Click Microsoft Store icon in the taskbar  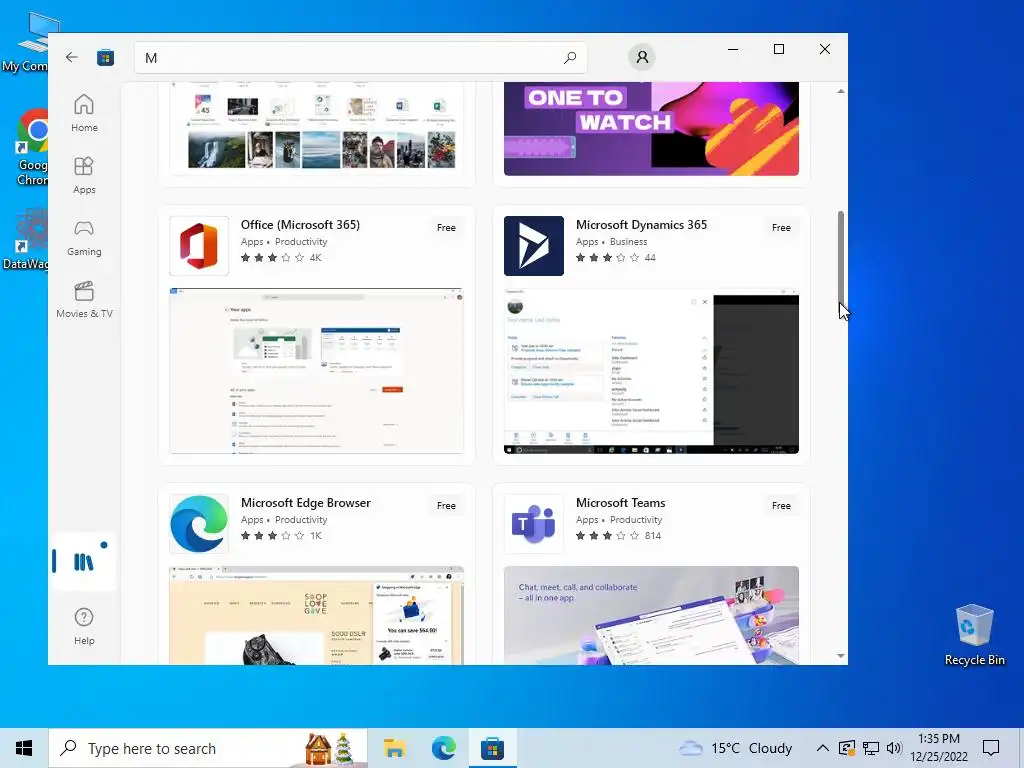(492, 748)
